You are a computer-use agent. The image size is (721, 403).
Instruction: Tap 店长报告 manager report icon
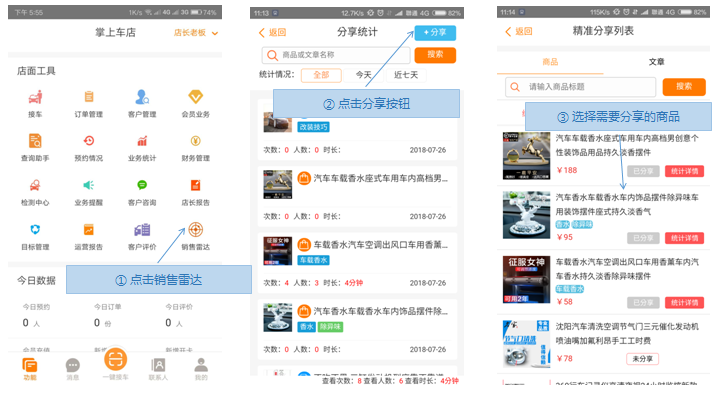(x=195, y=190)
